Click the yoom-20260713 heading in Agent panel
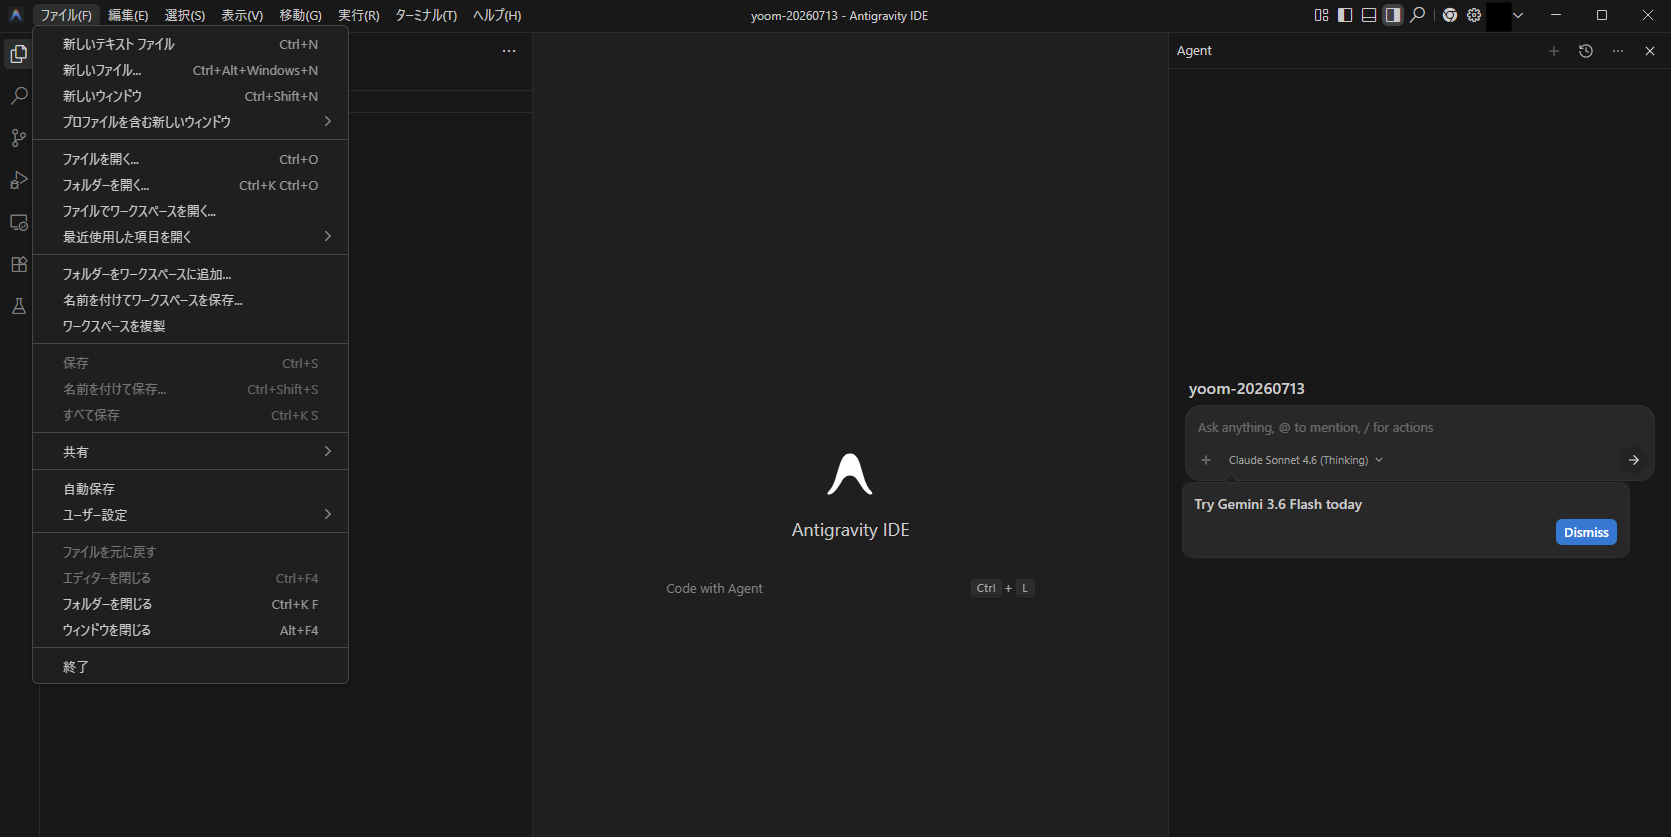The image size is (1671, 837). click(1246, 389)
